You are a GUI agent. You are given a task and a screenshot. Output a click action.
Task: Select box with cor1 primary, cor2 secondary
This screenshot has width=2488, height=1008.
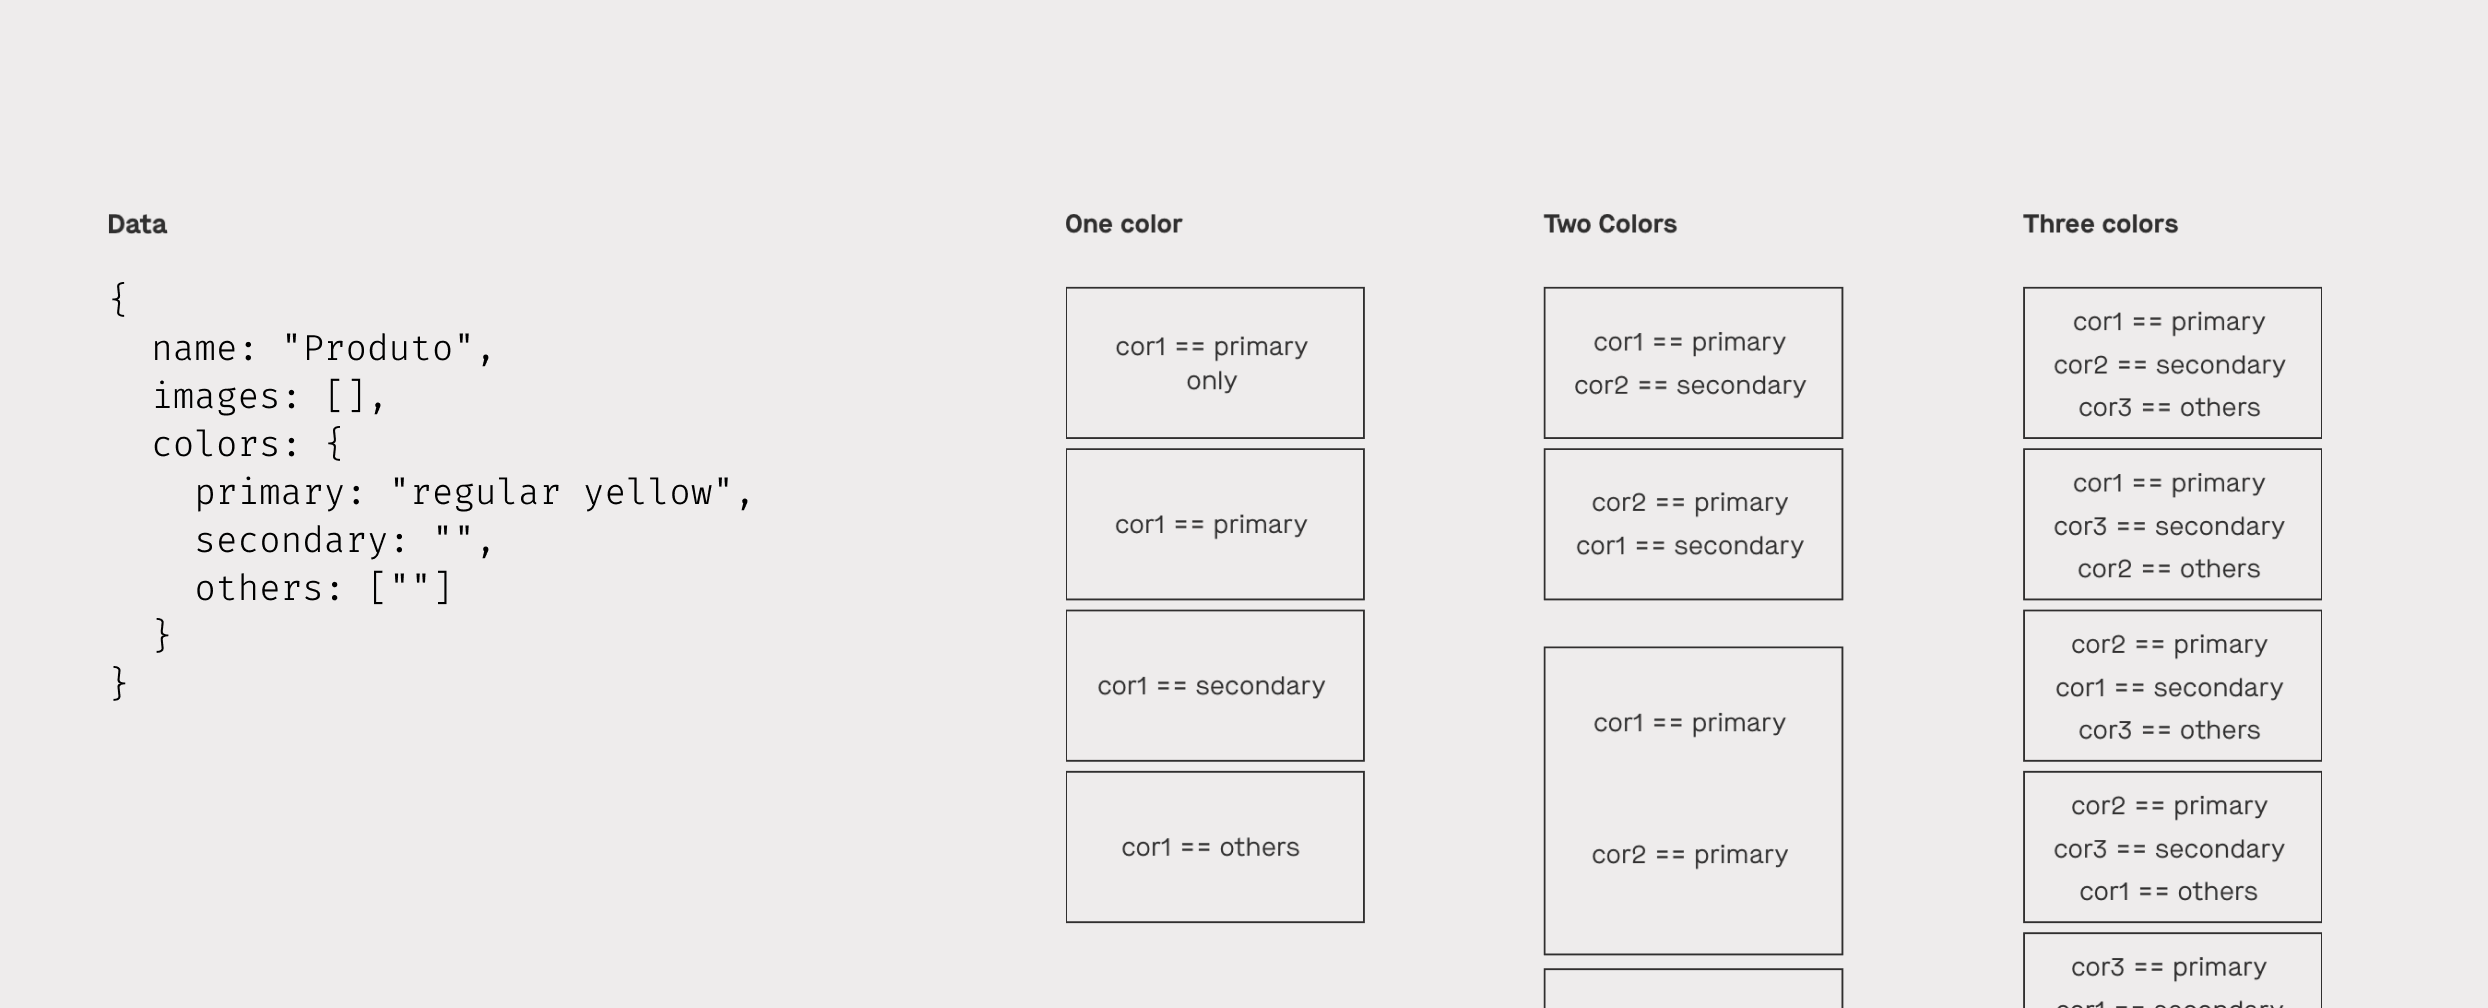(1692, 363)
